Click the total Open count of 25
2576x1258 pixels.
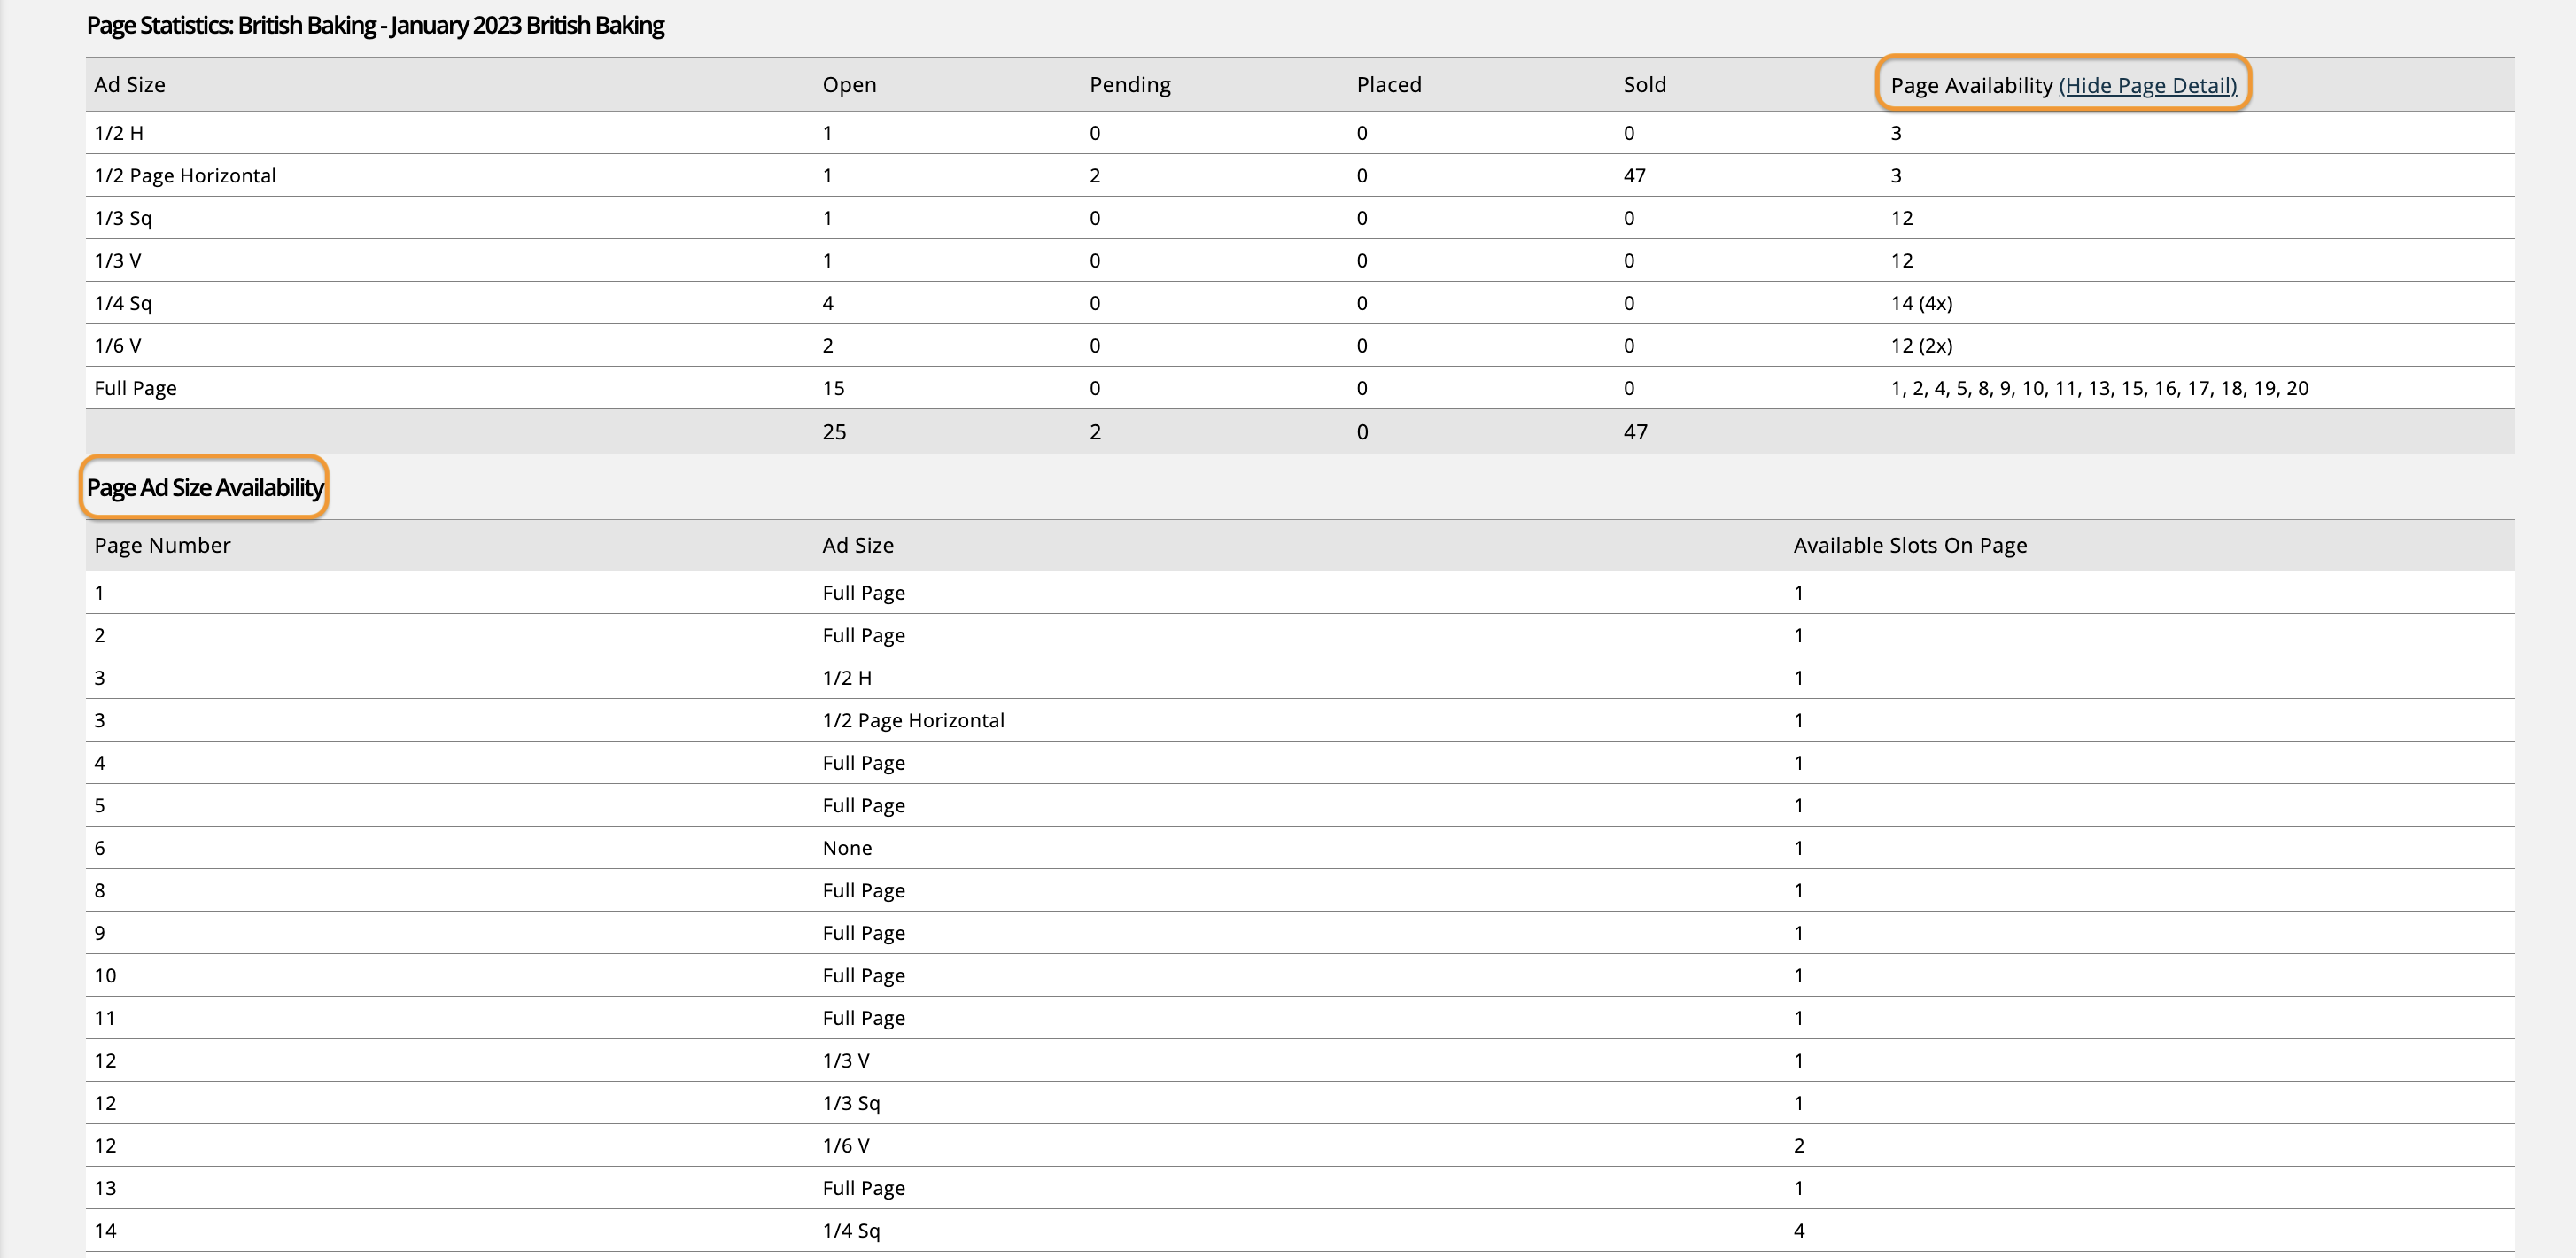834,432
